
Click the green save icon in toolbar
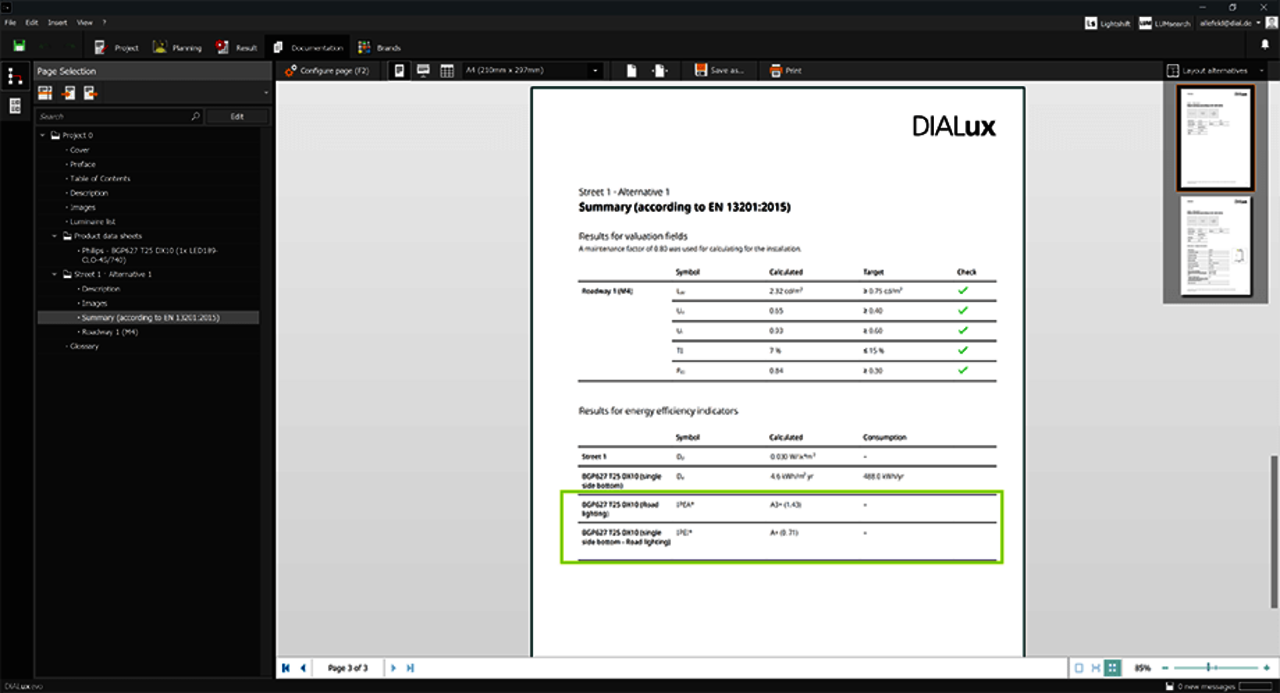(19, 46)
